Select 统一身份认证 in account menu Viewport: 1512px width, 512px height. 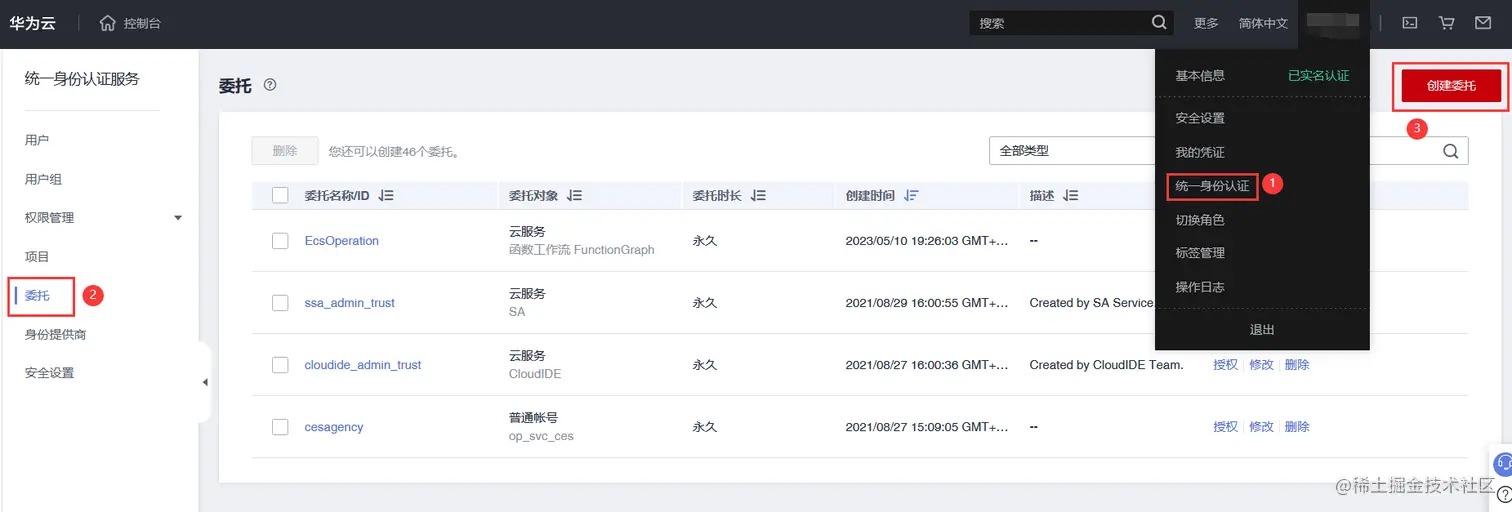pyautogui.click(x=1212, y=186)
